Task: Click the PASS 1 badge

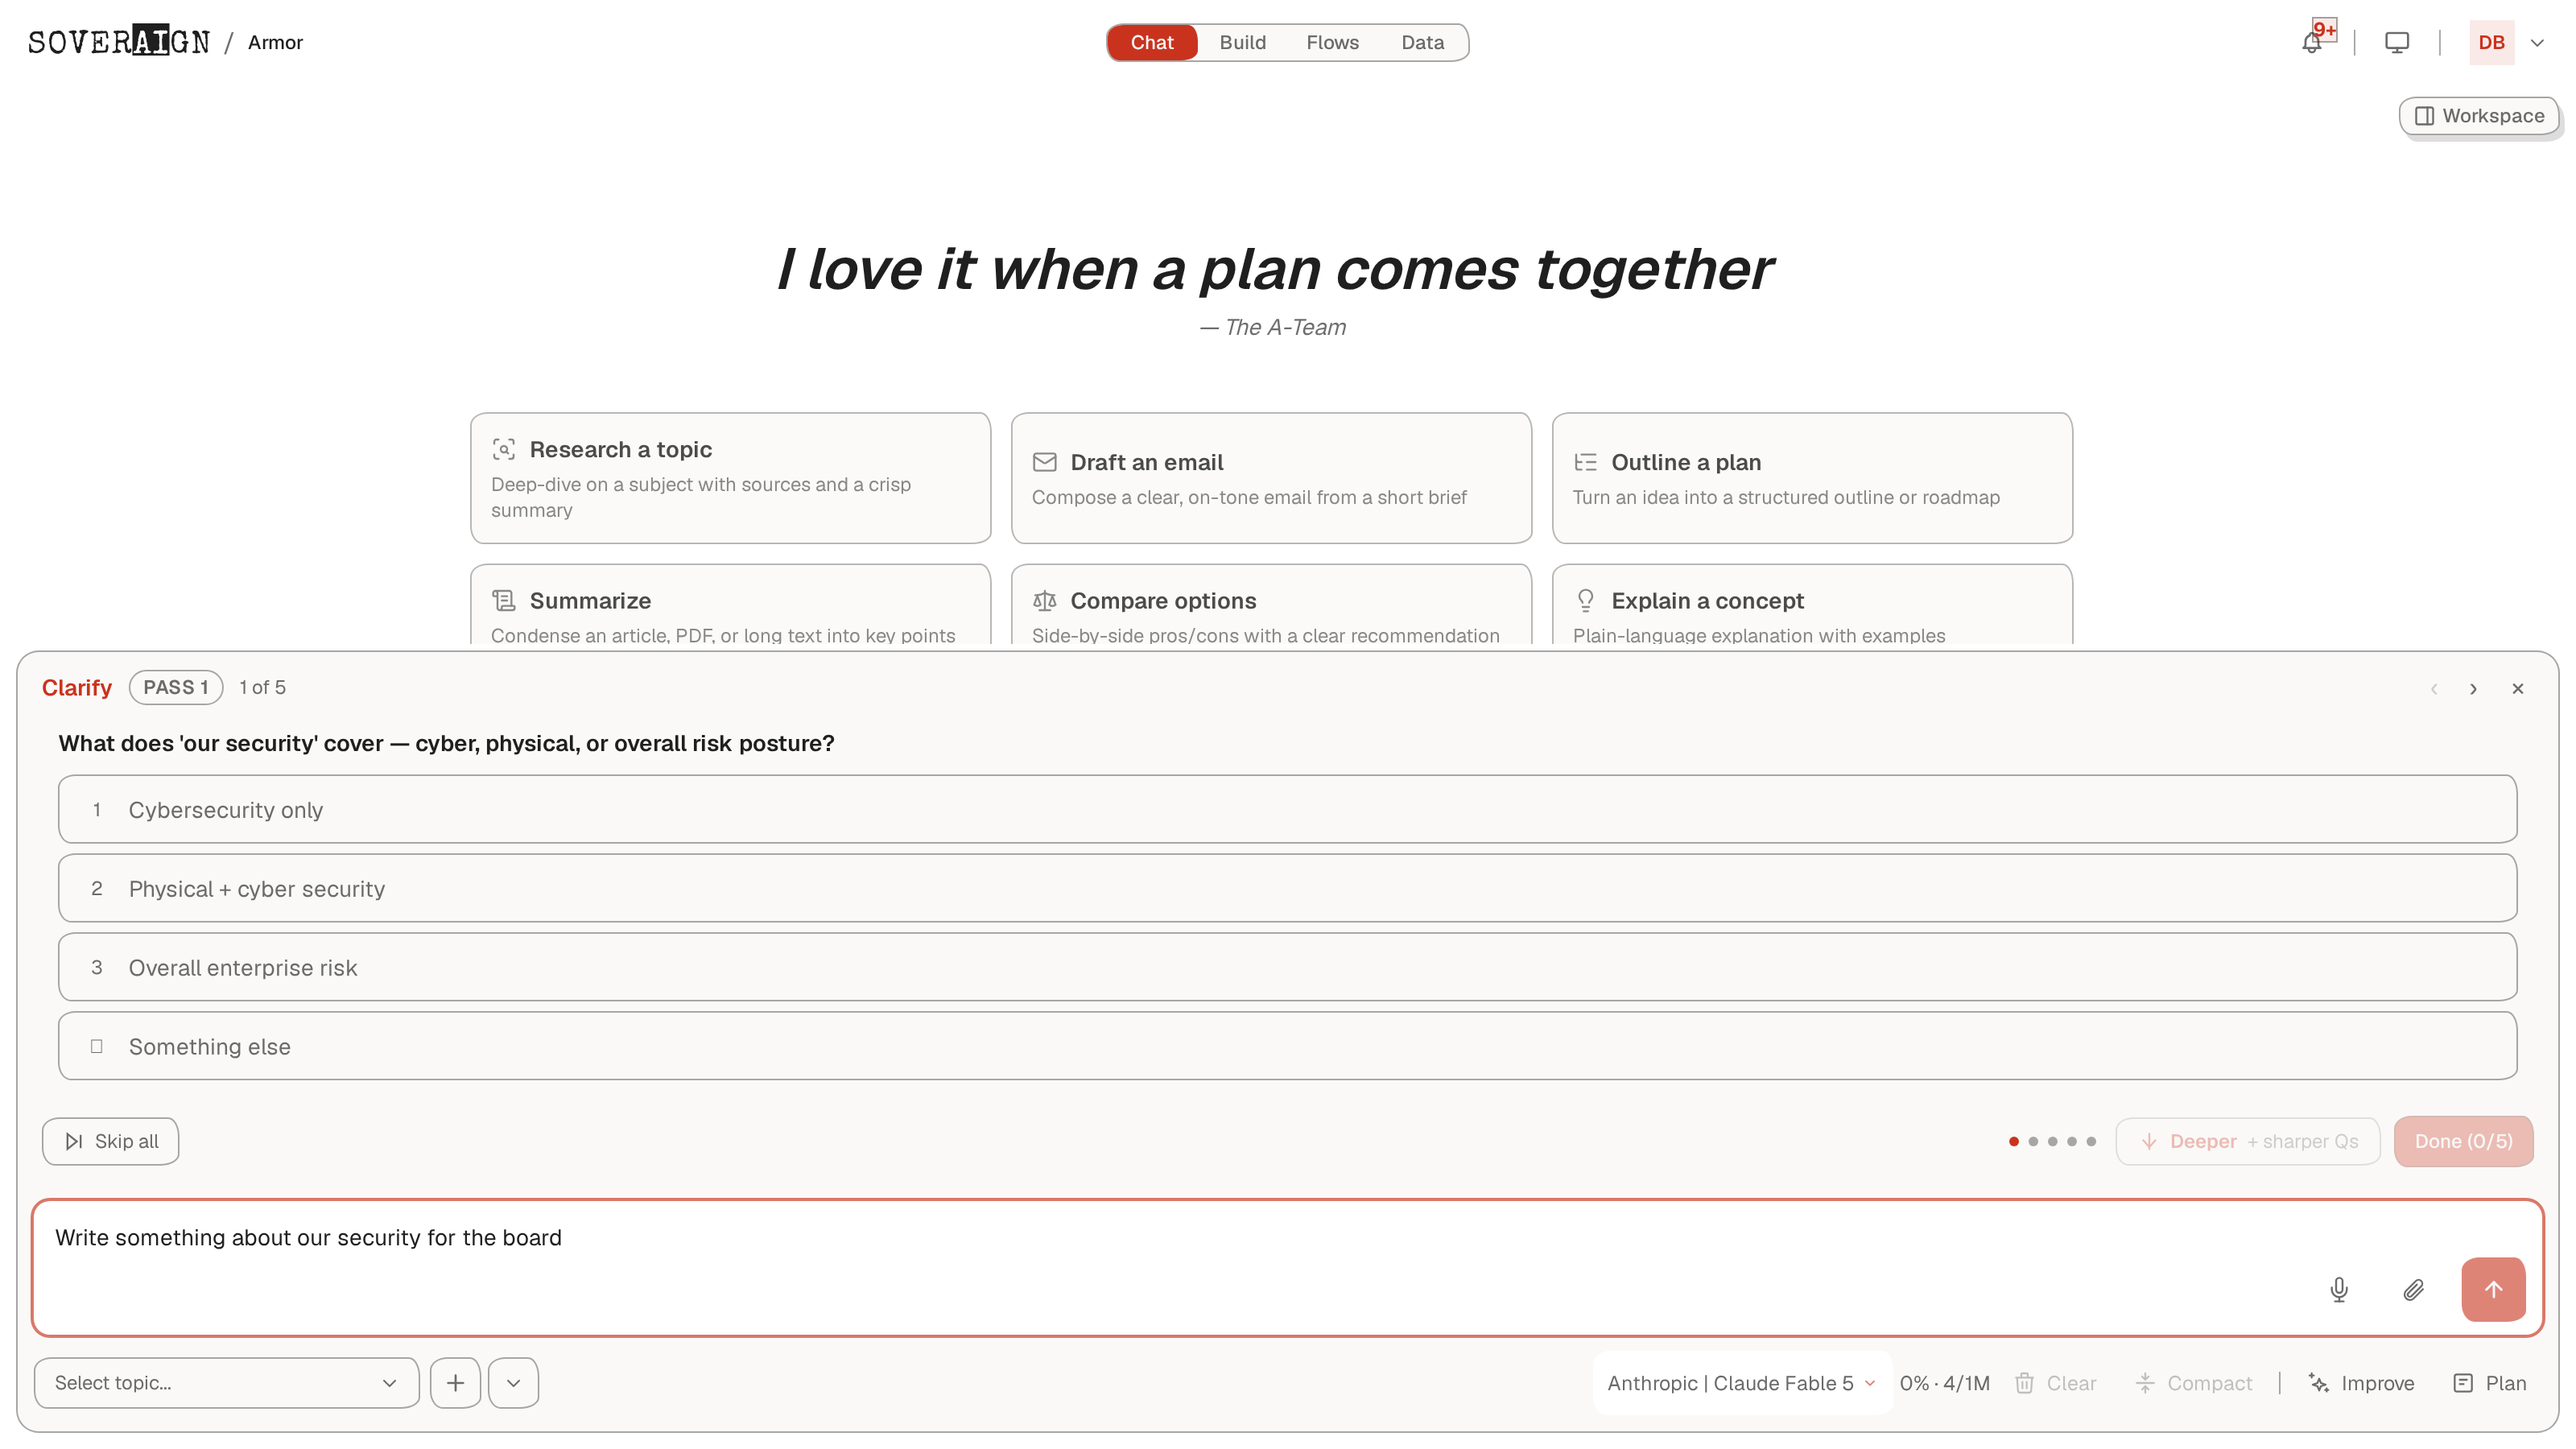Action: click(x=176, y=687)
